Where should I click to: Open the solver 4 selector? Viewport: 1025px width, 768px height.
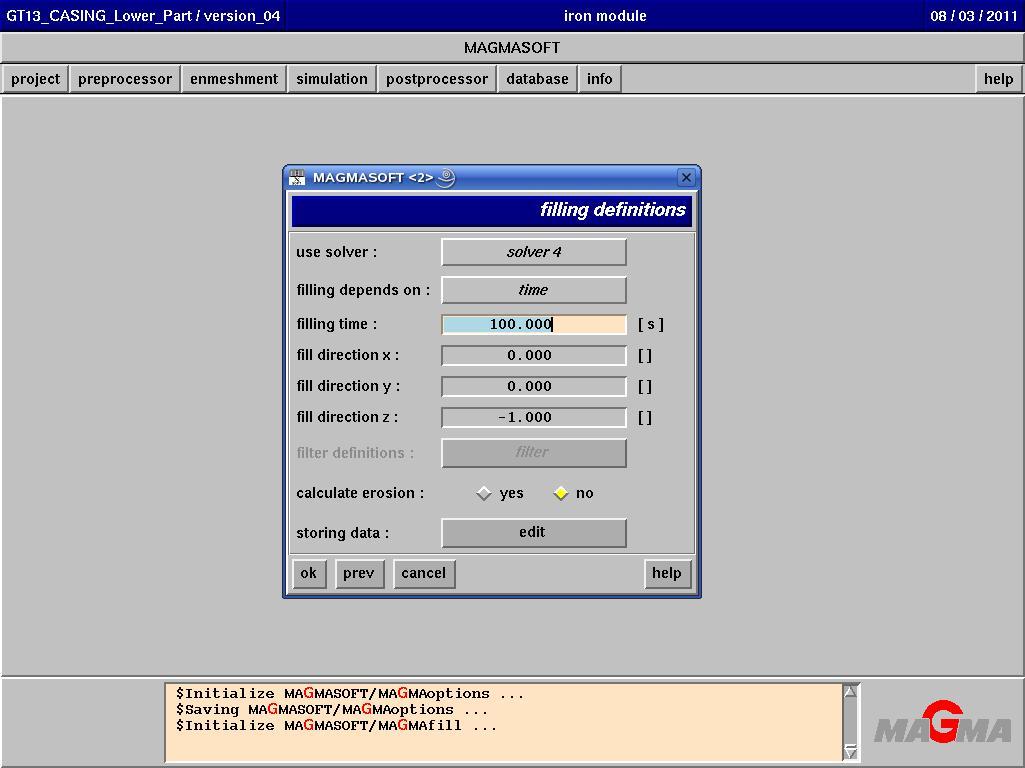[x=534, y=252]
